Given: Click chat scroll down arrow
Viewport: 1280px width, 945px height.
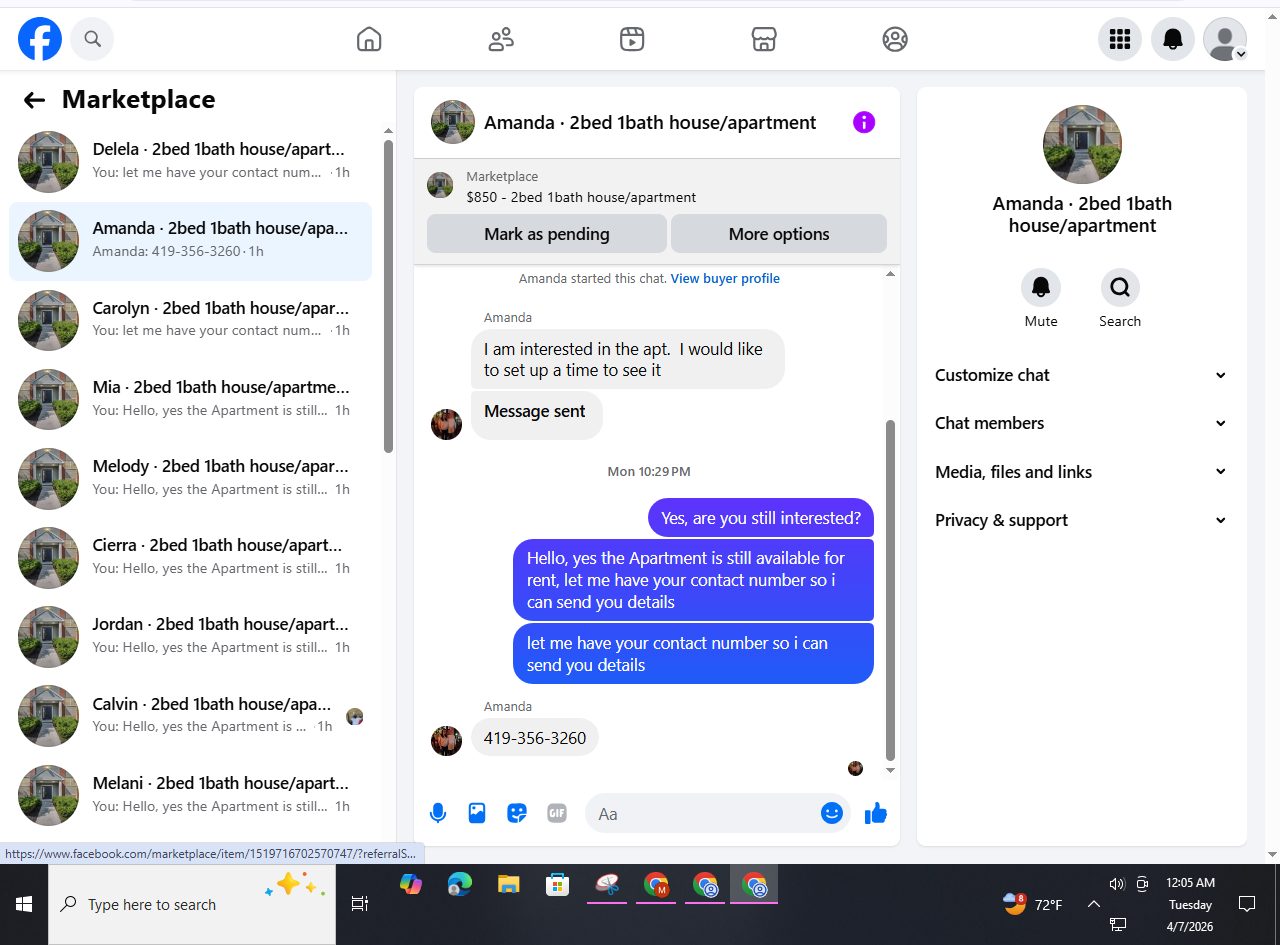Looking at the screenshot, I should coord(890,770).
